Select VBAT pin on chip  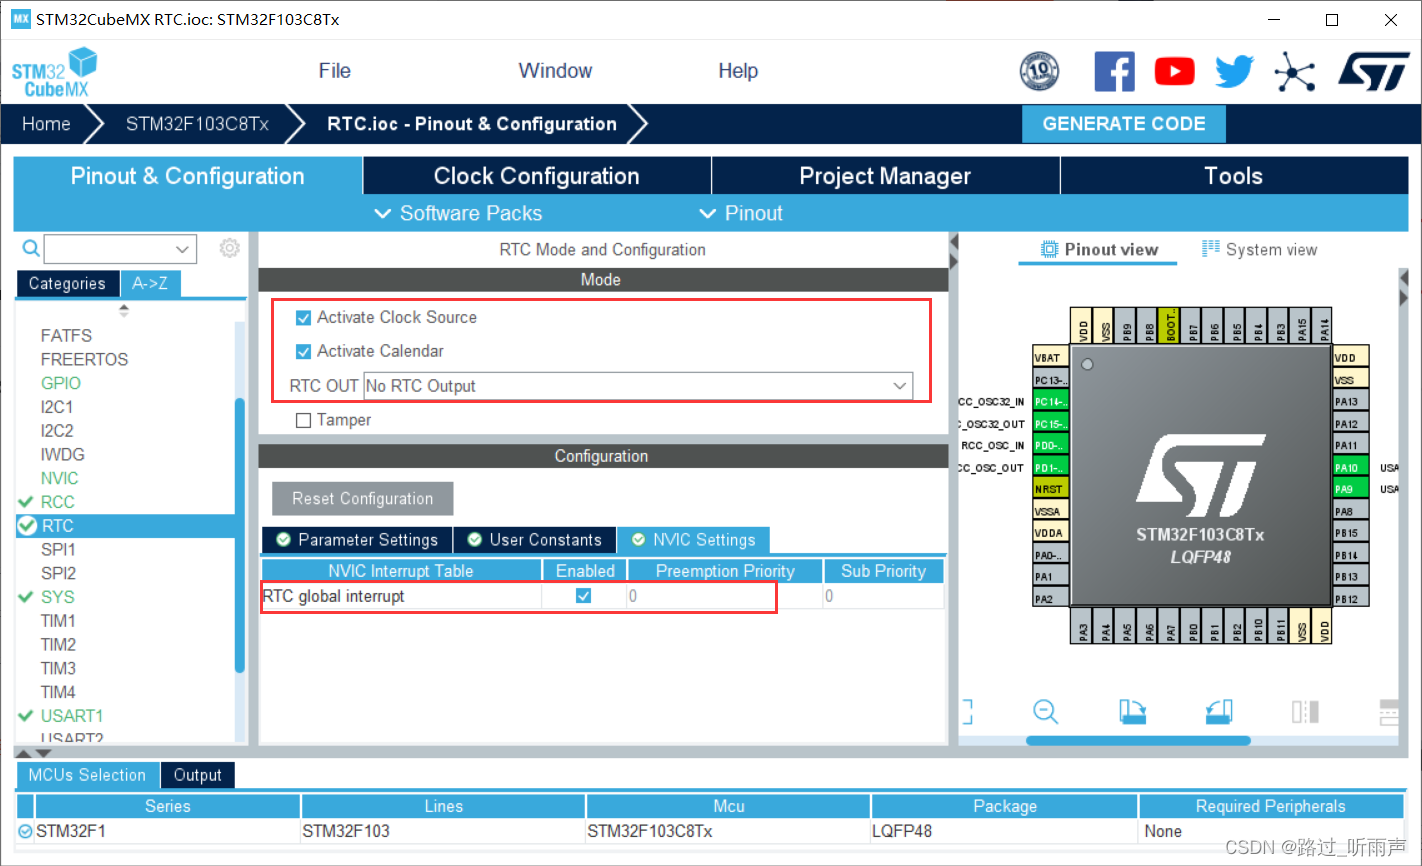coord(1050,357)
